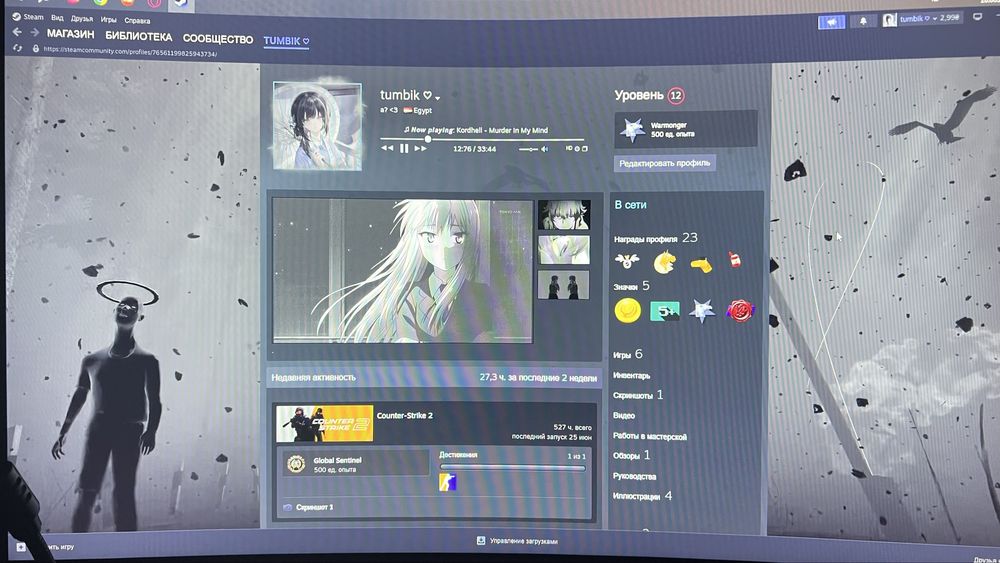Open the Справка menu
Screen dimensions: 1000x563
[x=137, y=20]
